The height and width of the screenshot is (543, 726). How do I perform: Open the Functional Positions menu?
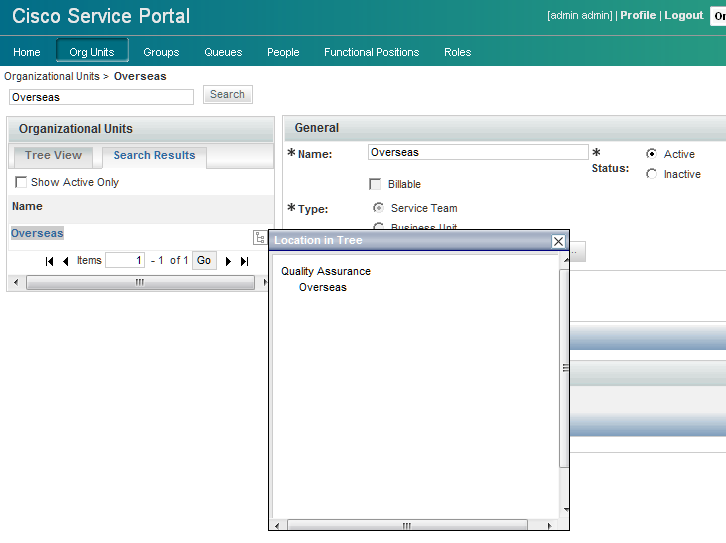click(371, 52)
